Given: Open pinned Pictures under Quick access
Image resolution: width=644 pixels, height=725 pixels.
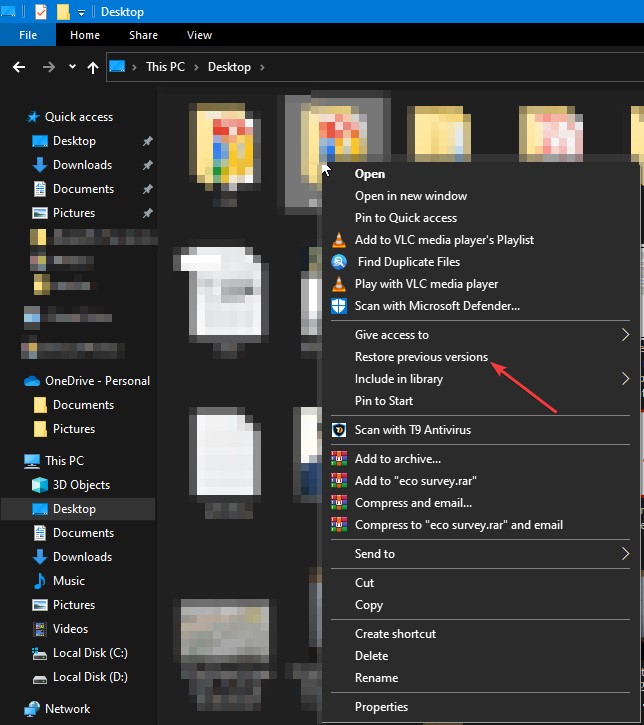Looking at the screenshot, I should [x=74, y=213].
